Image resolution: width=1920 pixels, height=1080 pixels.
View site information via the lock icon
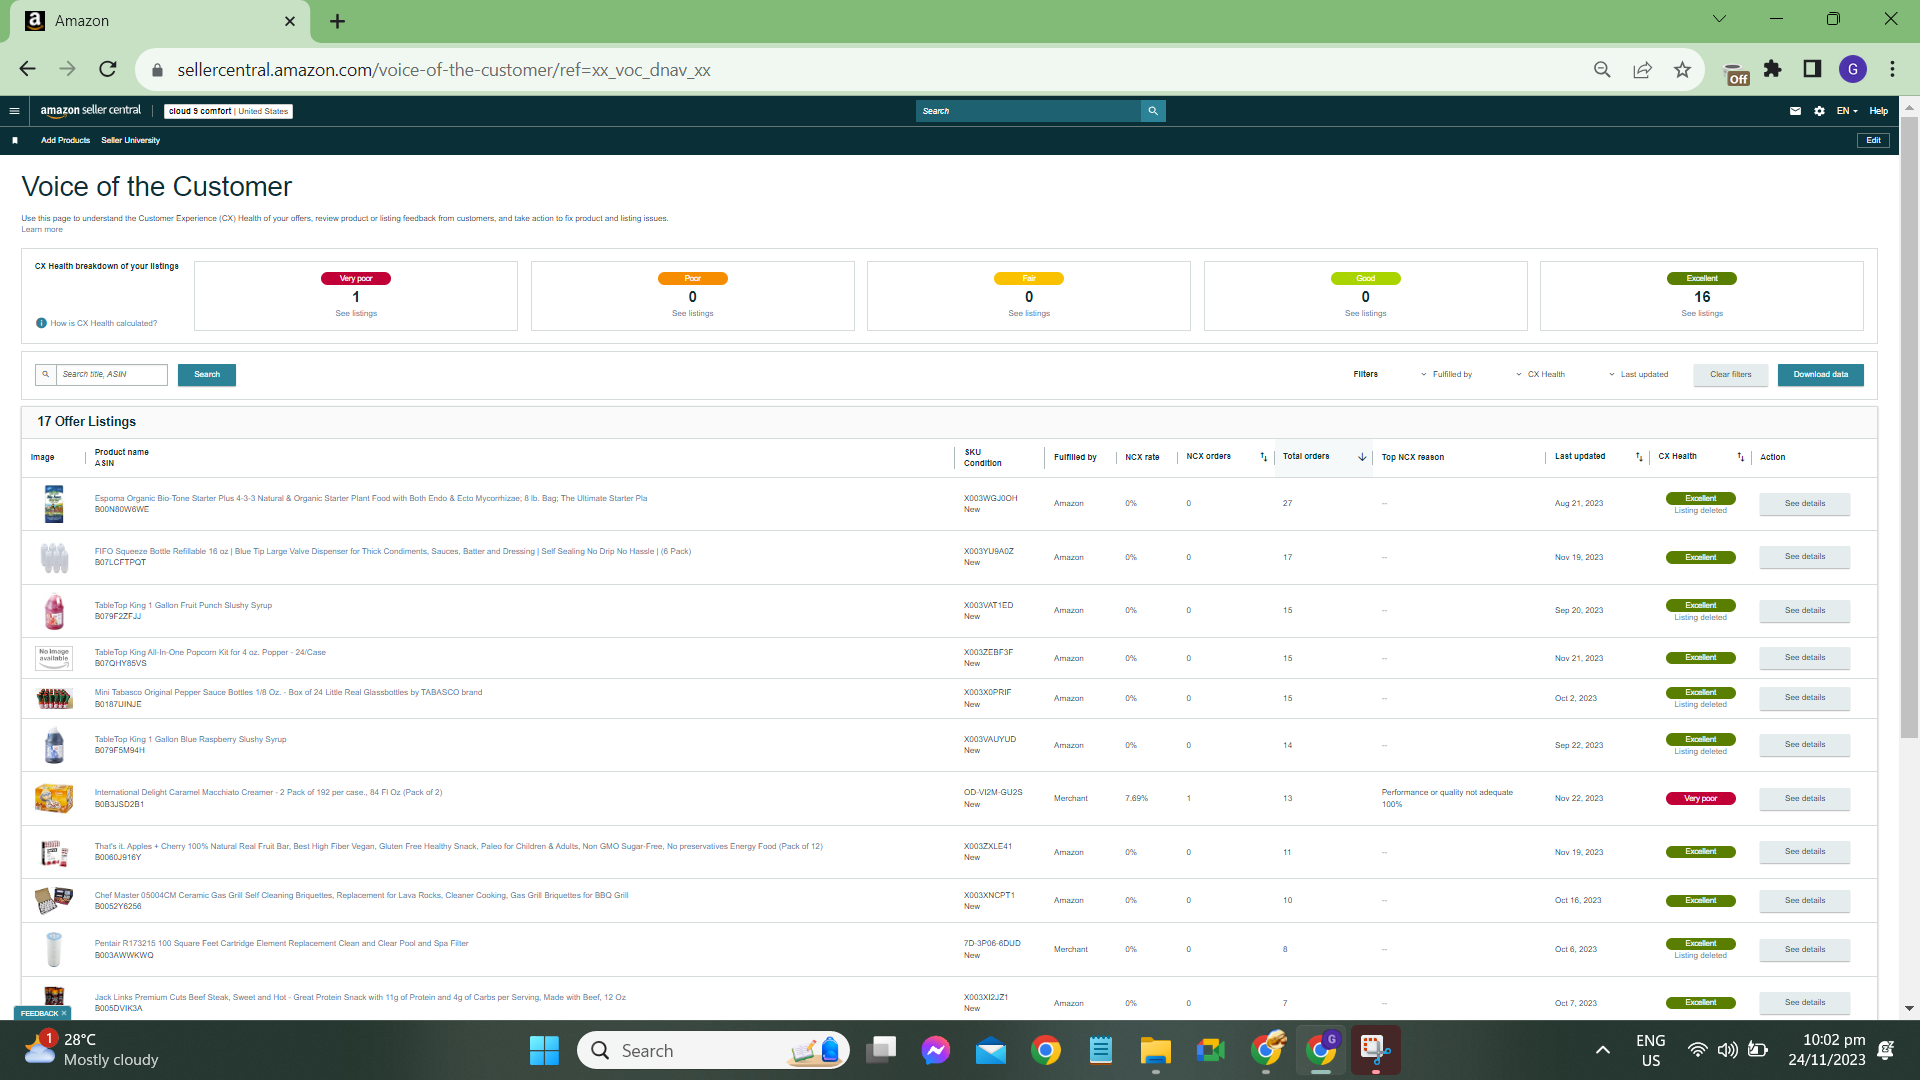pos(157,70)
